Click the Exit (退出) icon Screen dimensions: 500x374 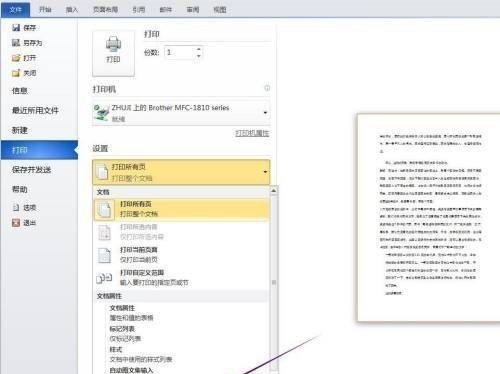(x=16, y=223)
